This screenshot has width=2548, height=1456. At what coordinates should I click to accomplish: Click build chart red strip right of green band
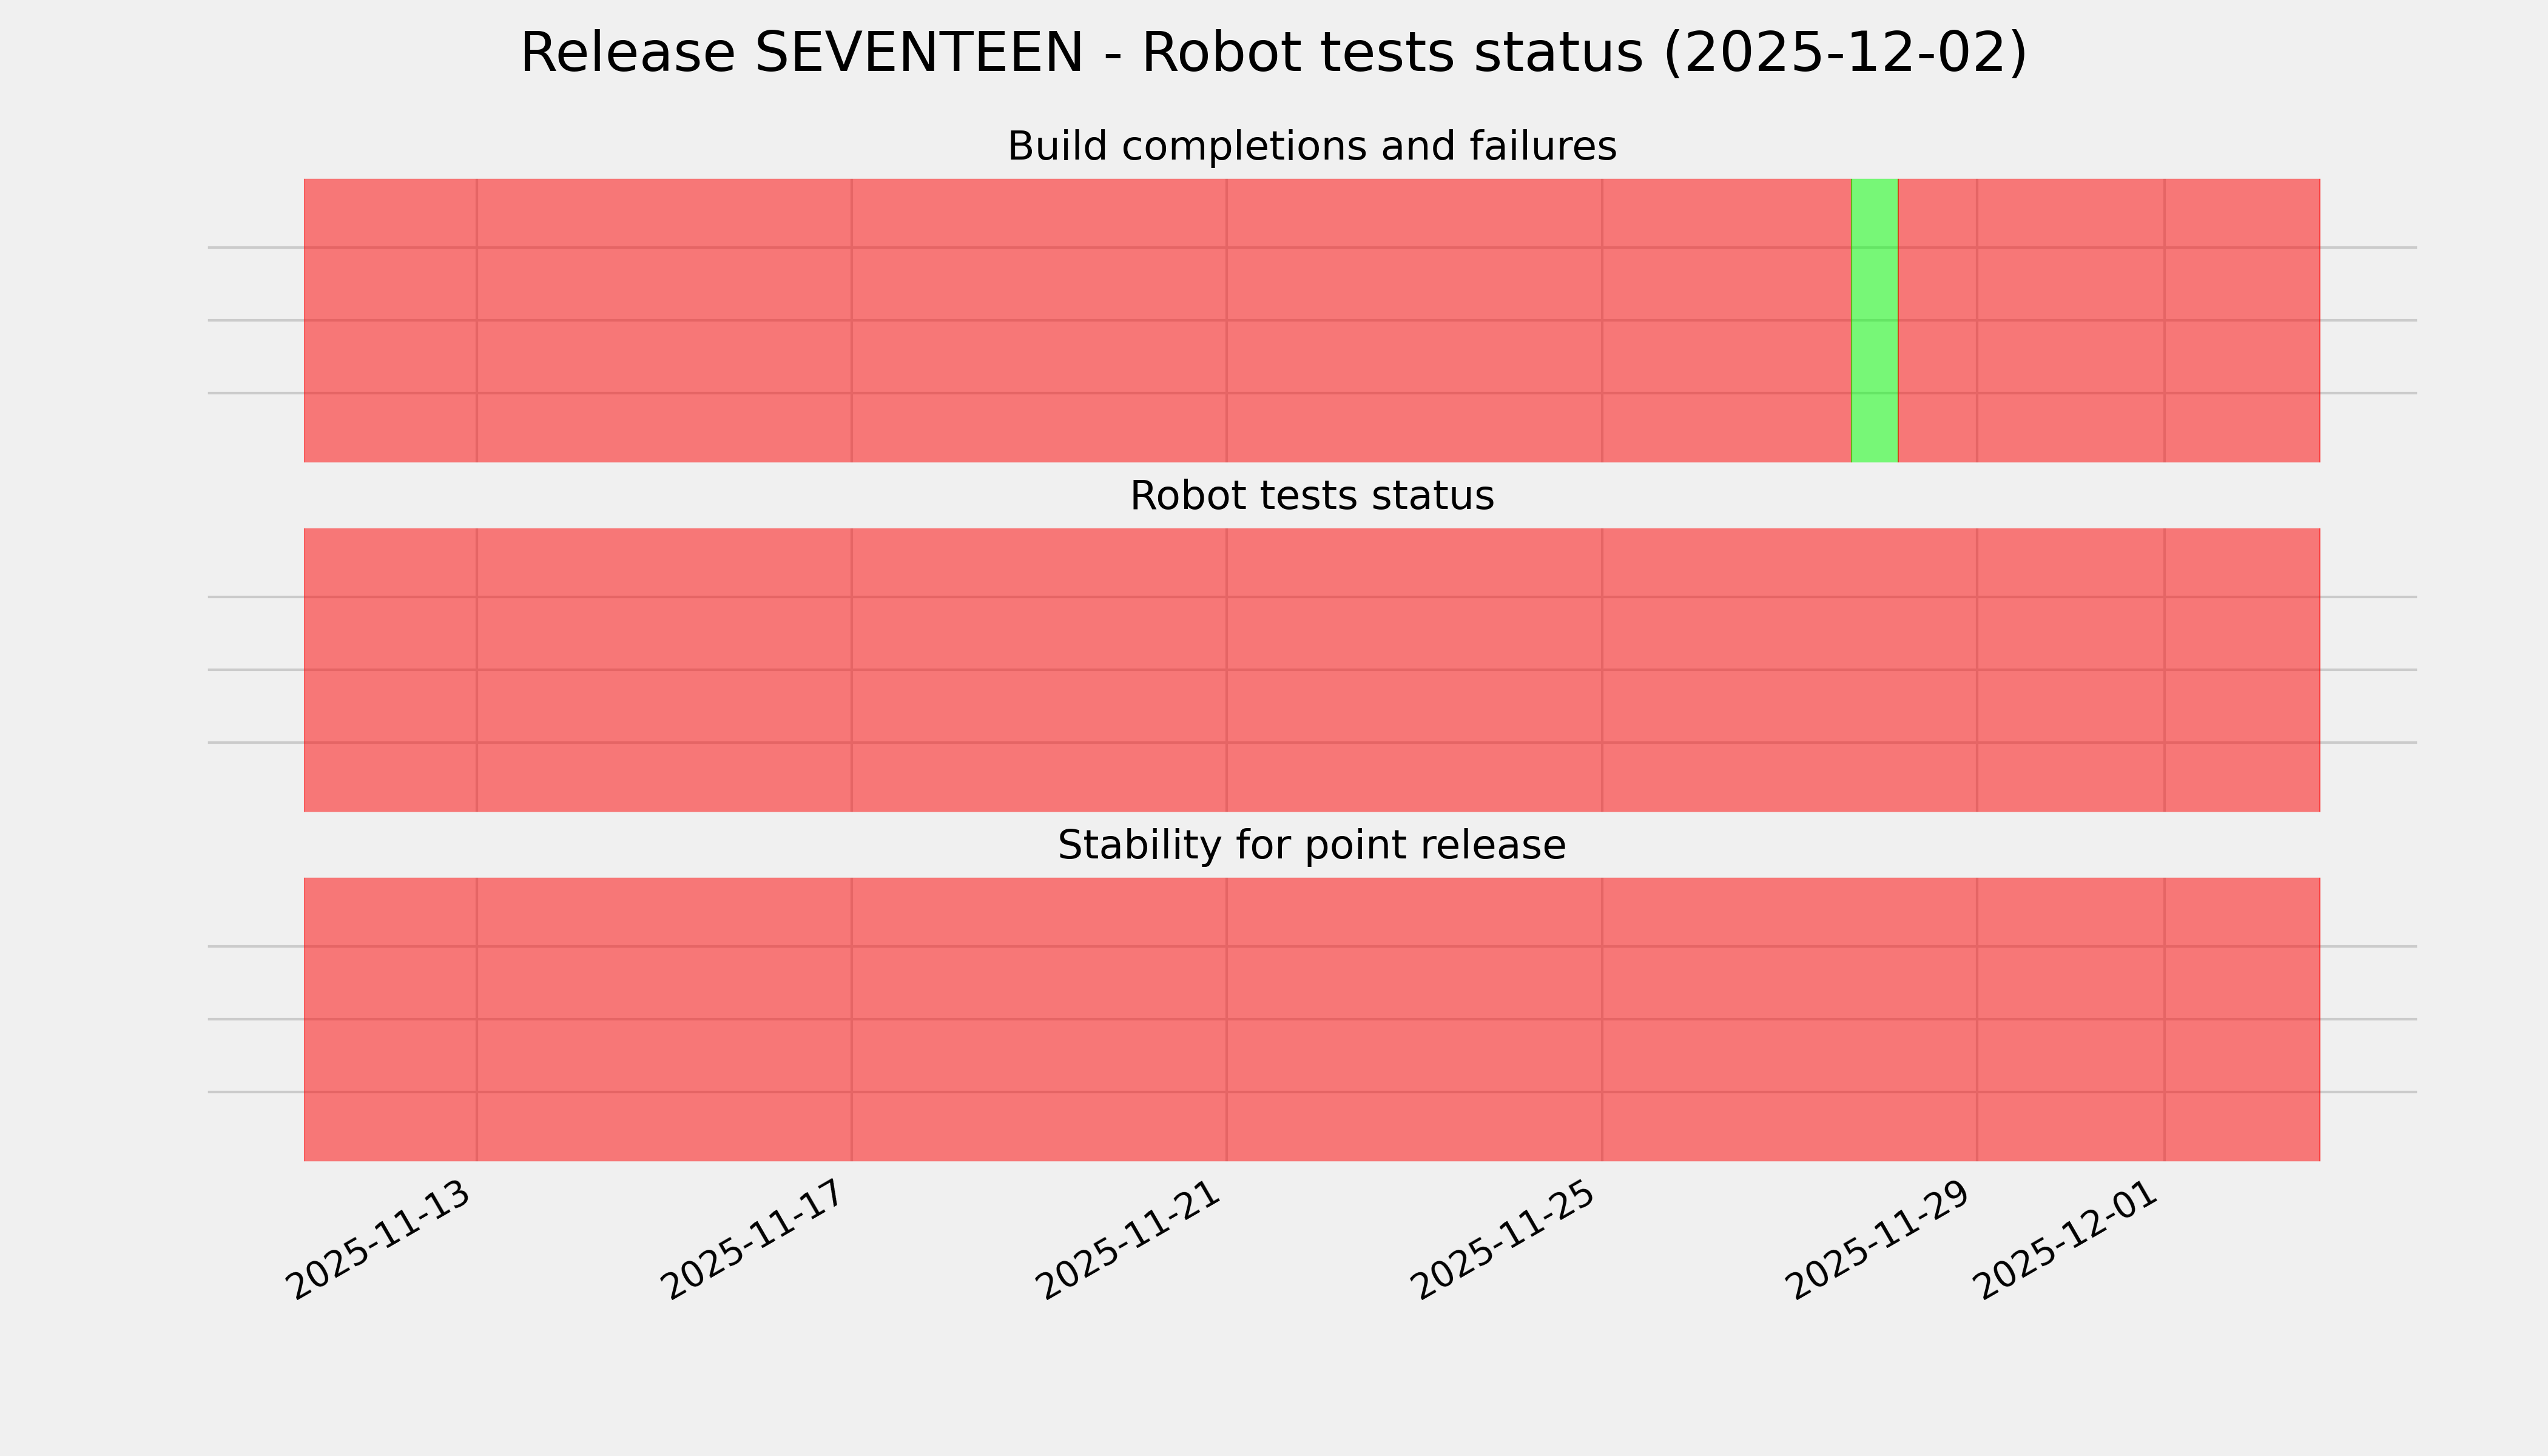coord(1937,320)
